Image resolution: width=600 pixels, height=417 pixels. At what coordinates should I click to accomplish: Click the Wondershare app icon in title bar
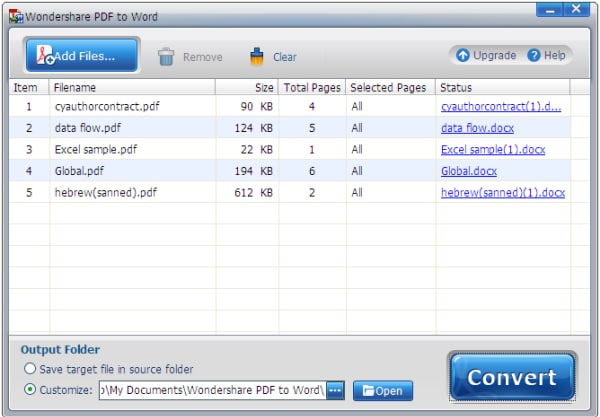pos(16,16)
